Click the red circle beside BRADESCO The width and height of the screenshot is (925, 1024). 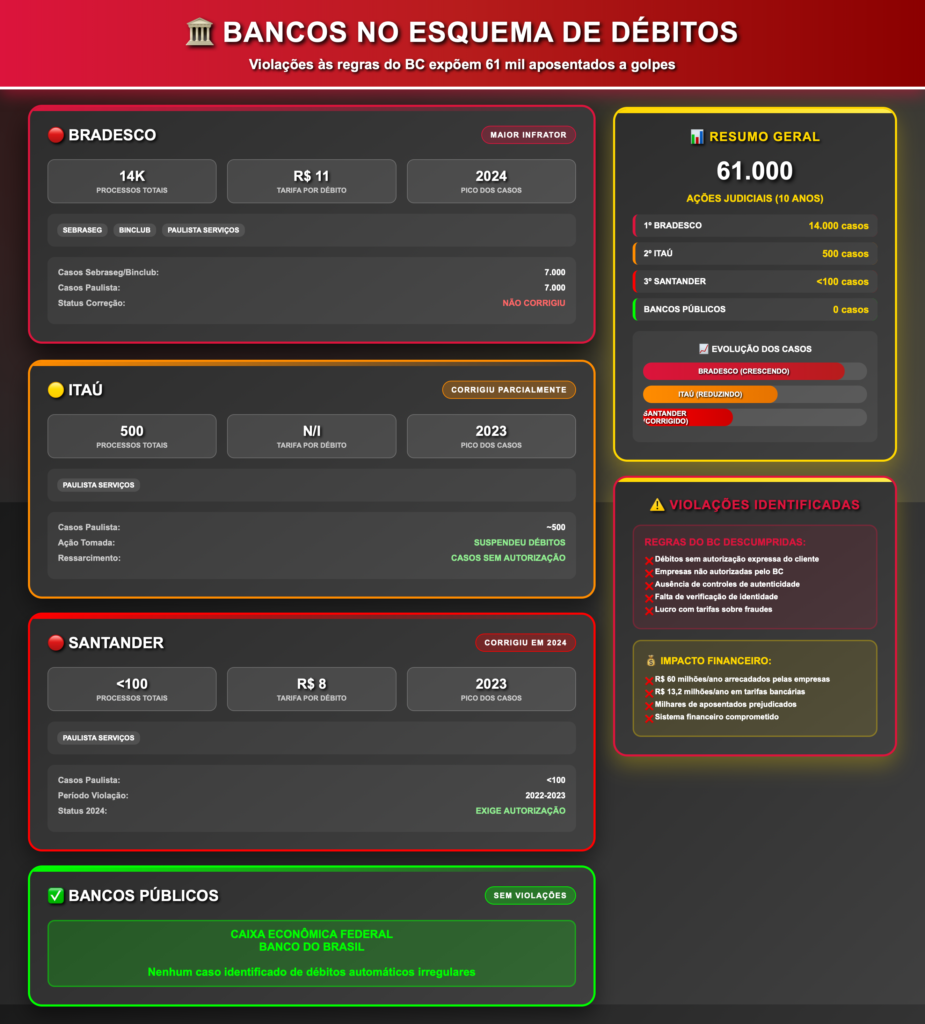[x=56, y=135]
